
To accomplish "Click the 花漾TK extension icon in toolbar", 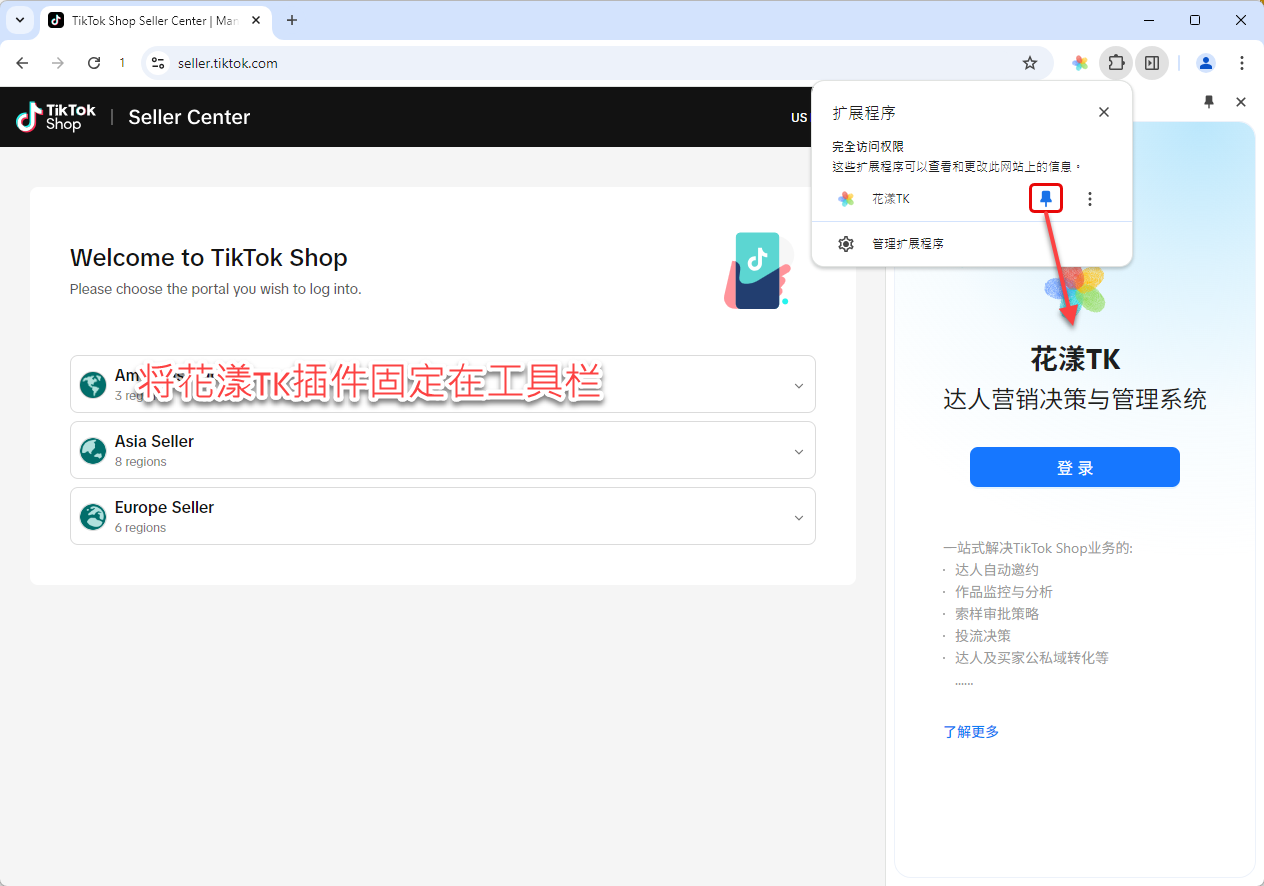I will [x=1080, y=63].
